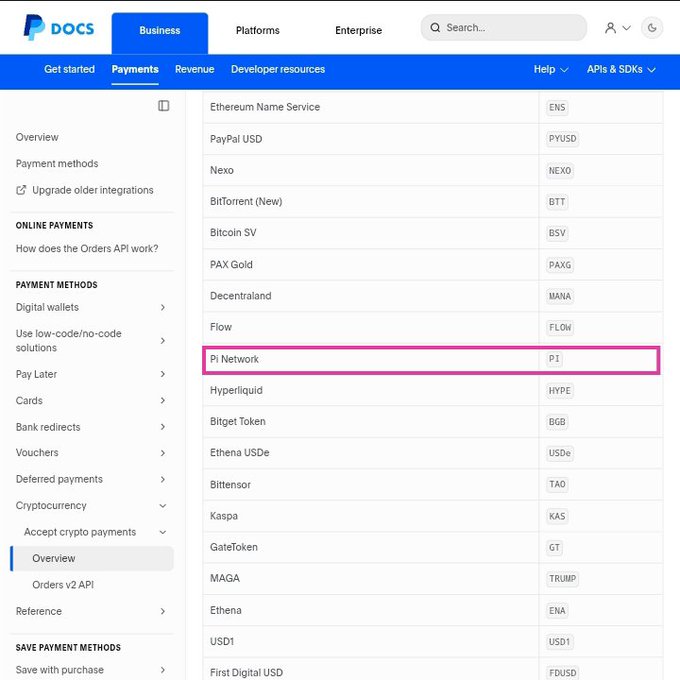Click the USD1 ticker code badge
The height and width of the screenshot is (680, 680).
[559, 642]
